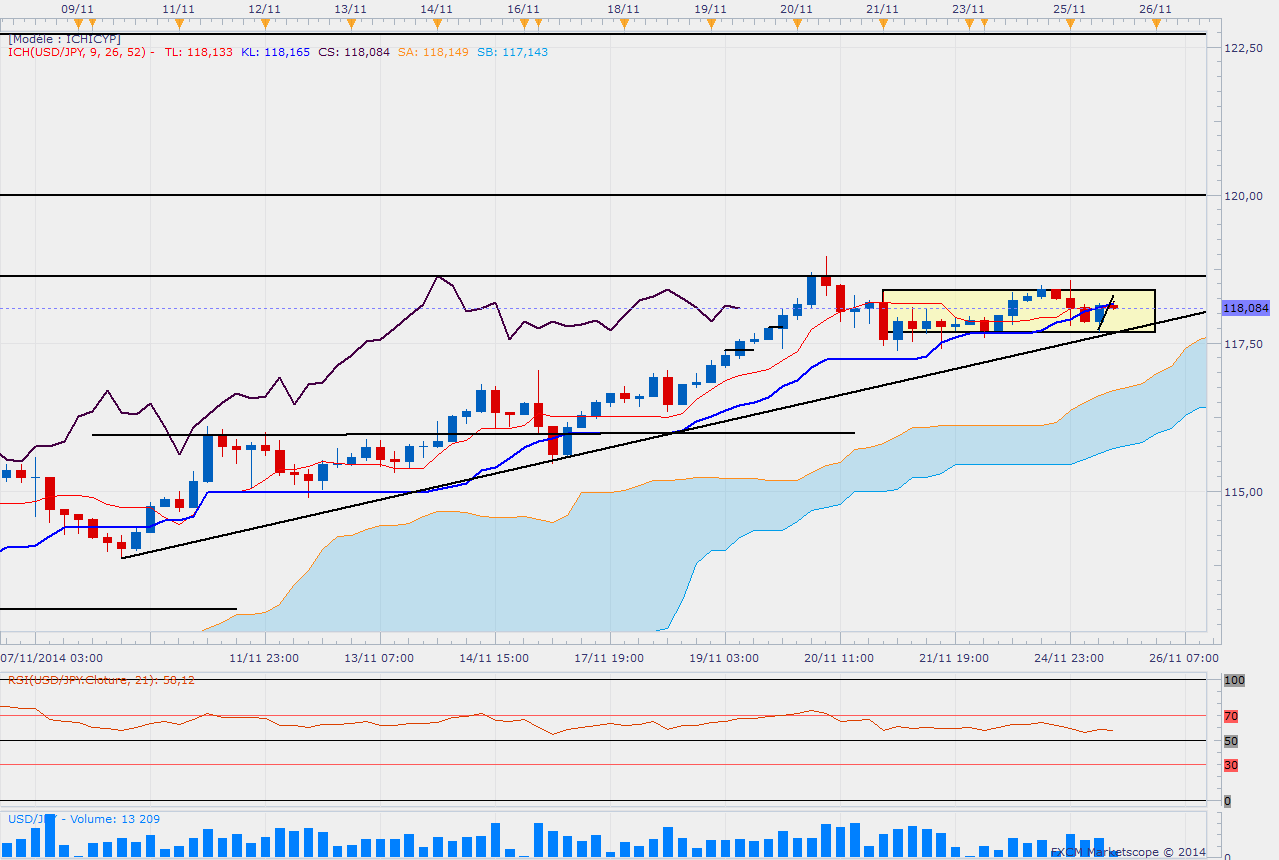Click the 100 level on the RSI scale

(1233, 680)
